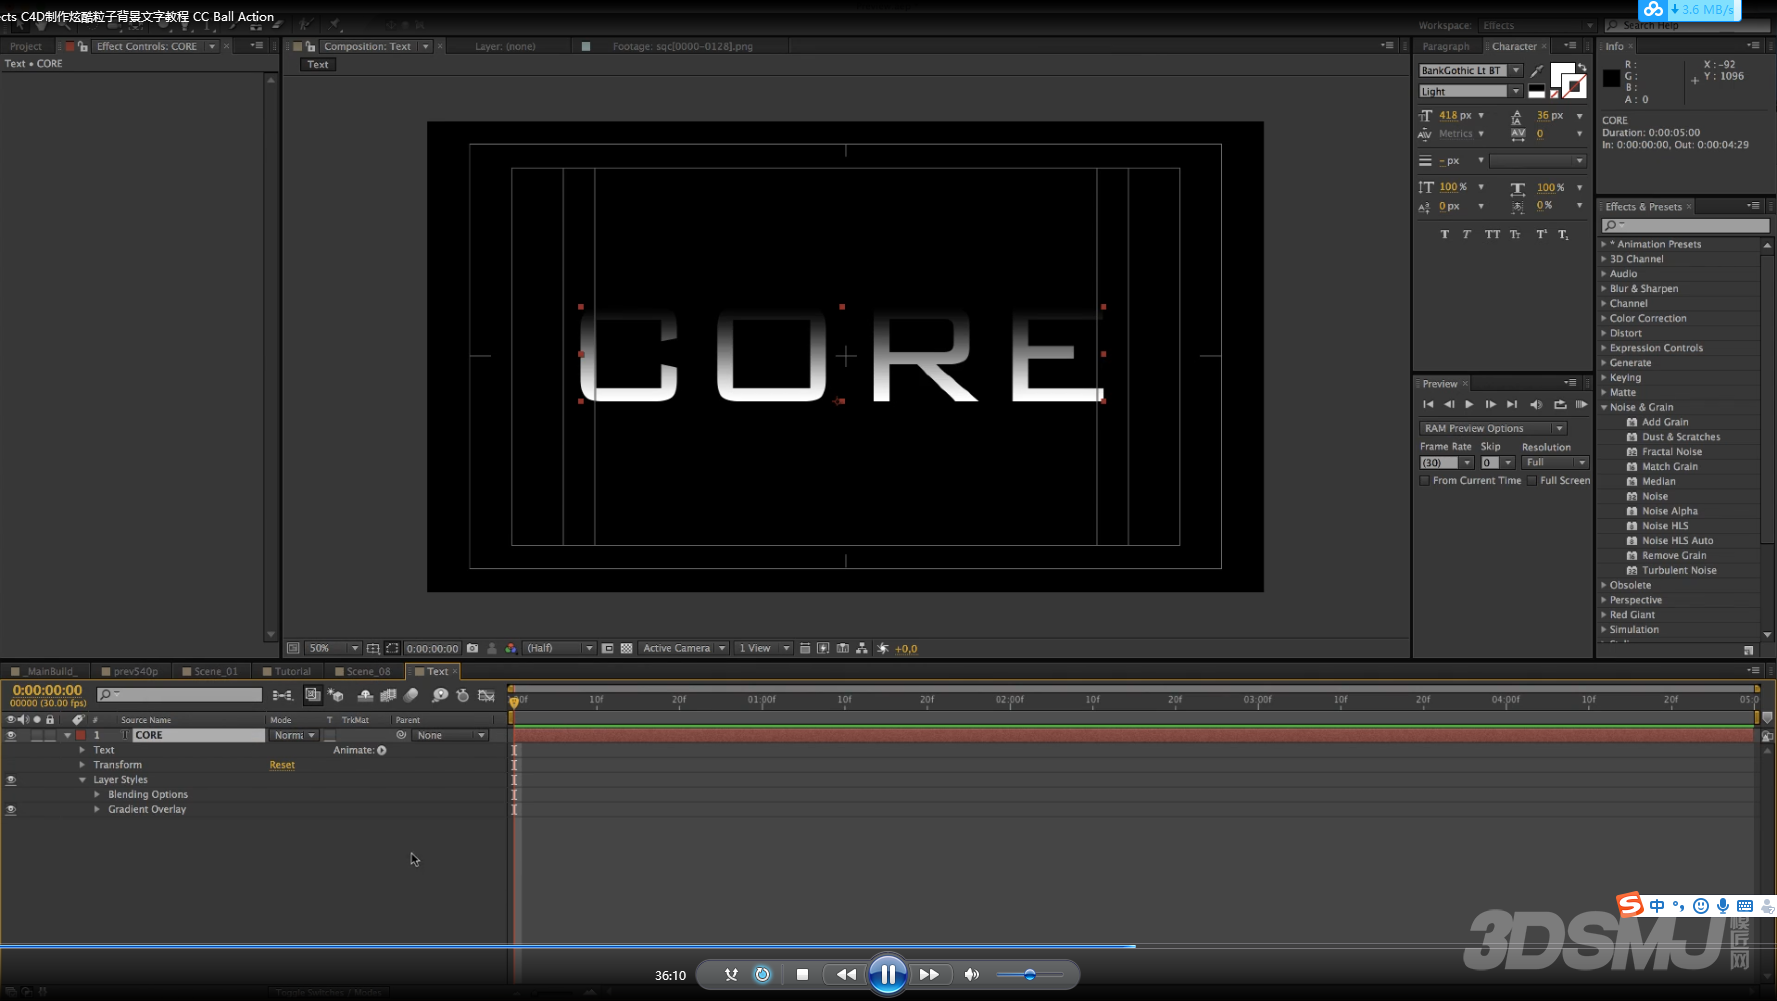The width and height of the screenshot is (1777, 1001).
Task: Toggle Gradient Overlay visibility eye
Action: [11, 810]
